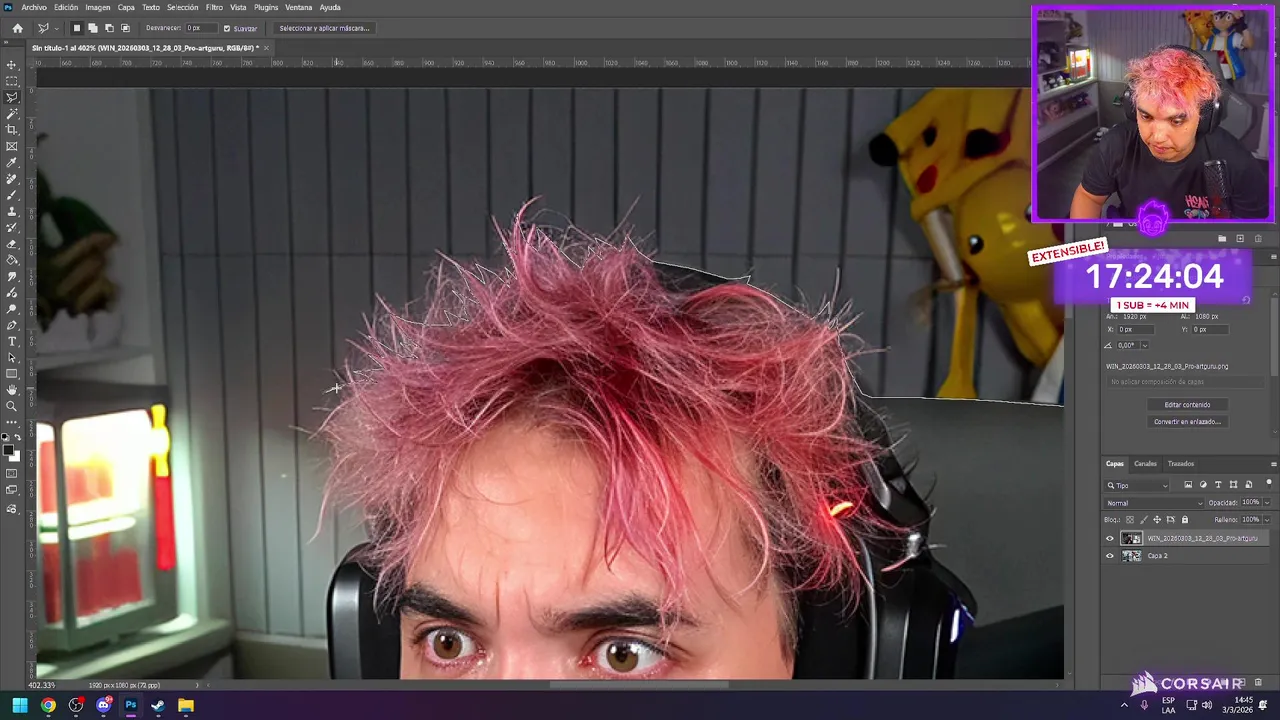Open the Edición menu
This screenshot has width=1280, height=720.
pos(66,7)
